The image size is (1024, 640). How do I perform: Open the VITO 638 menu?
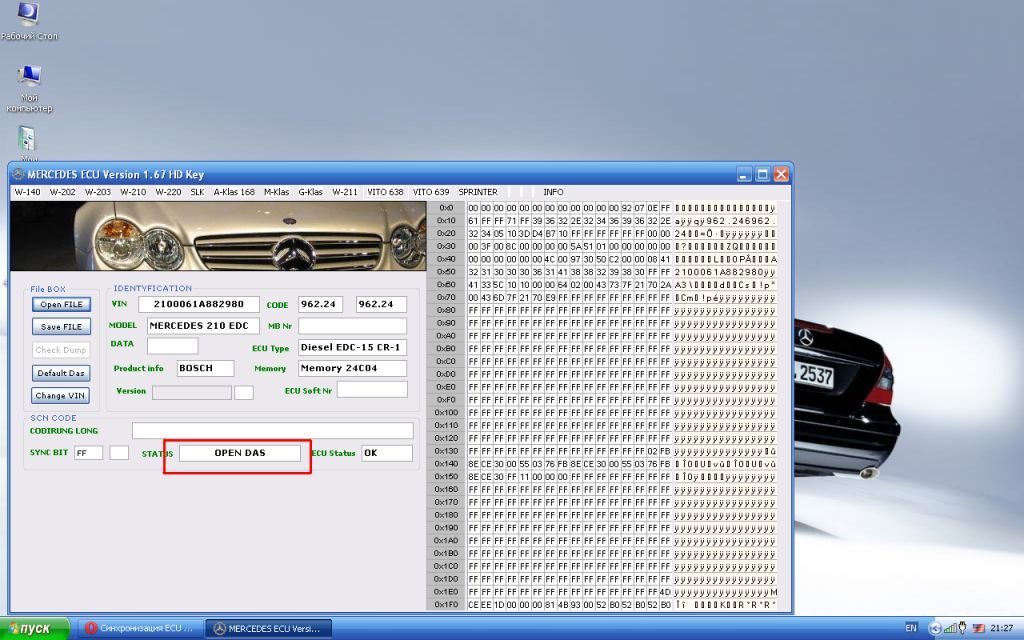385,192
